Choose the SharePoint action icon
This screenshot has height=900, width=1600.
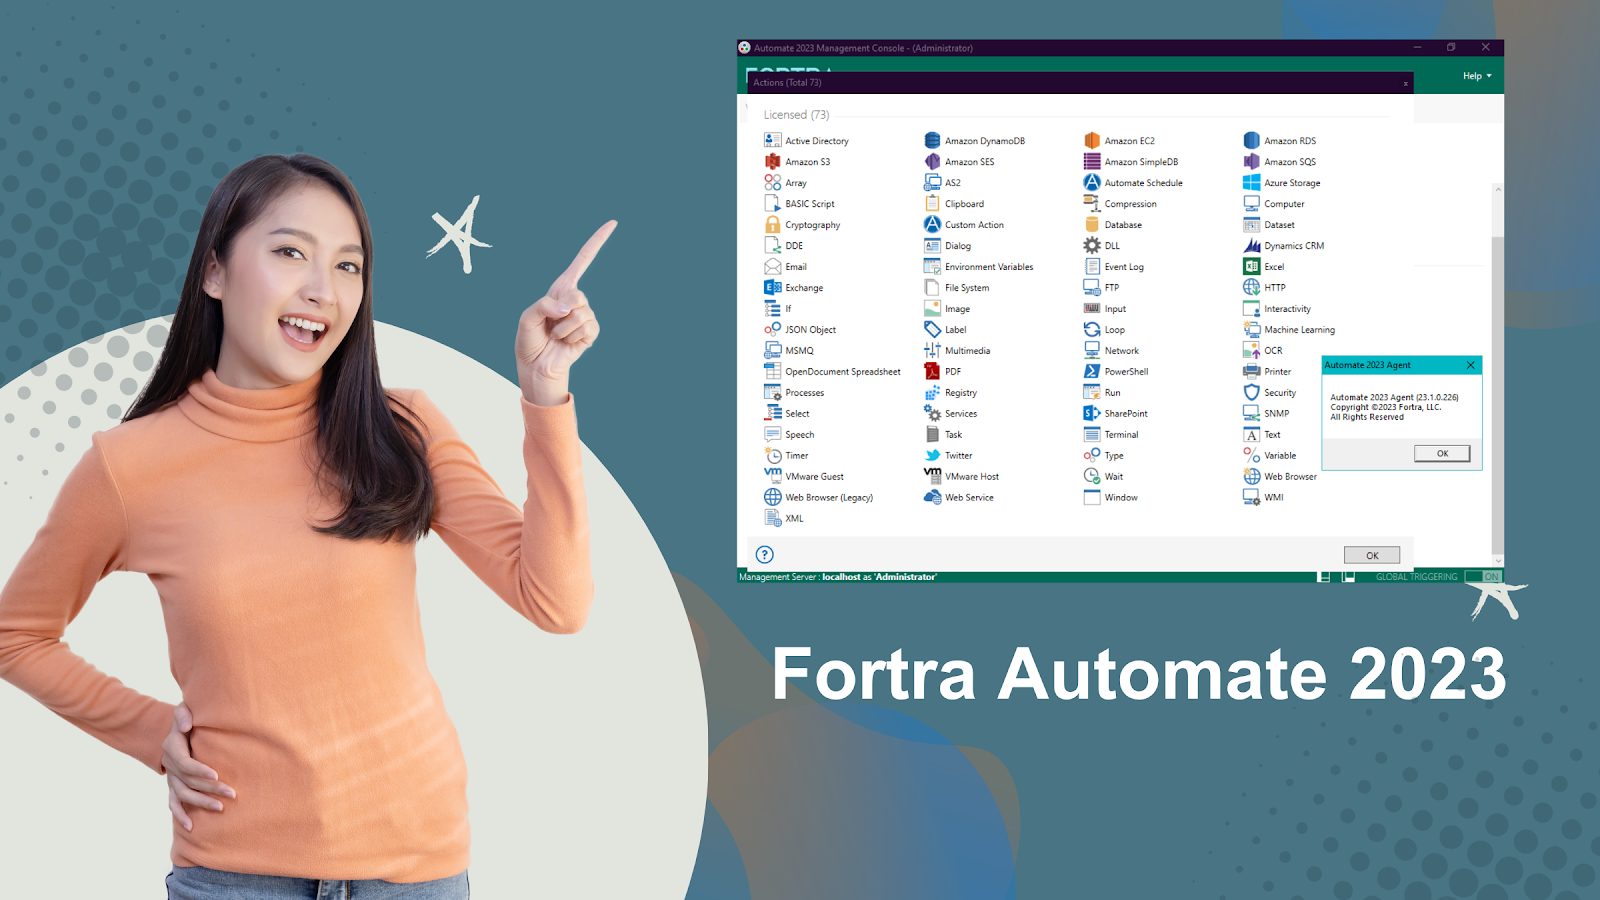point(1092,413)
